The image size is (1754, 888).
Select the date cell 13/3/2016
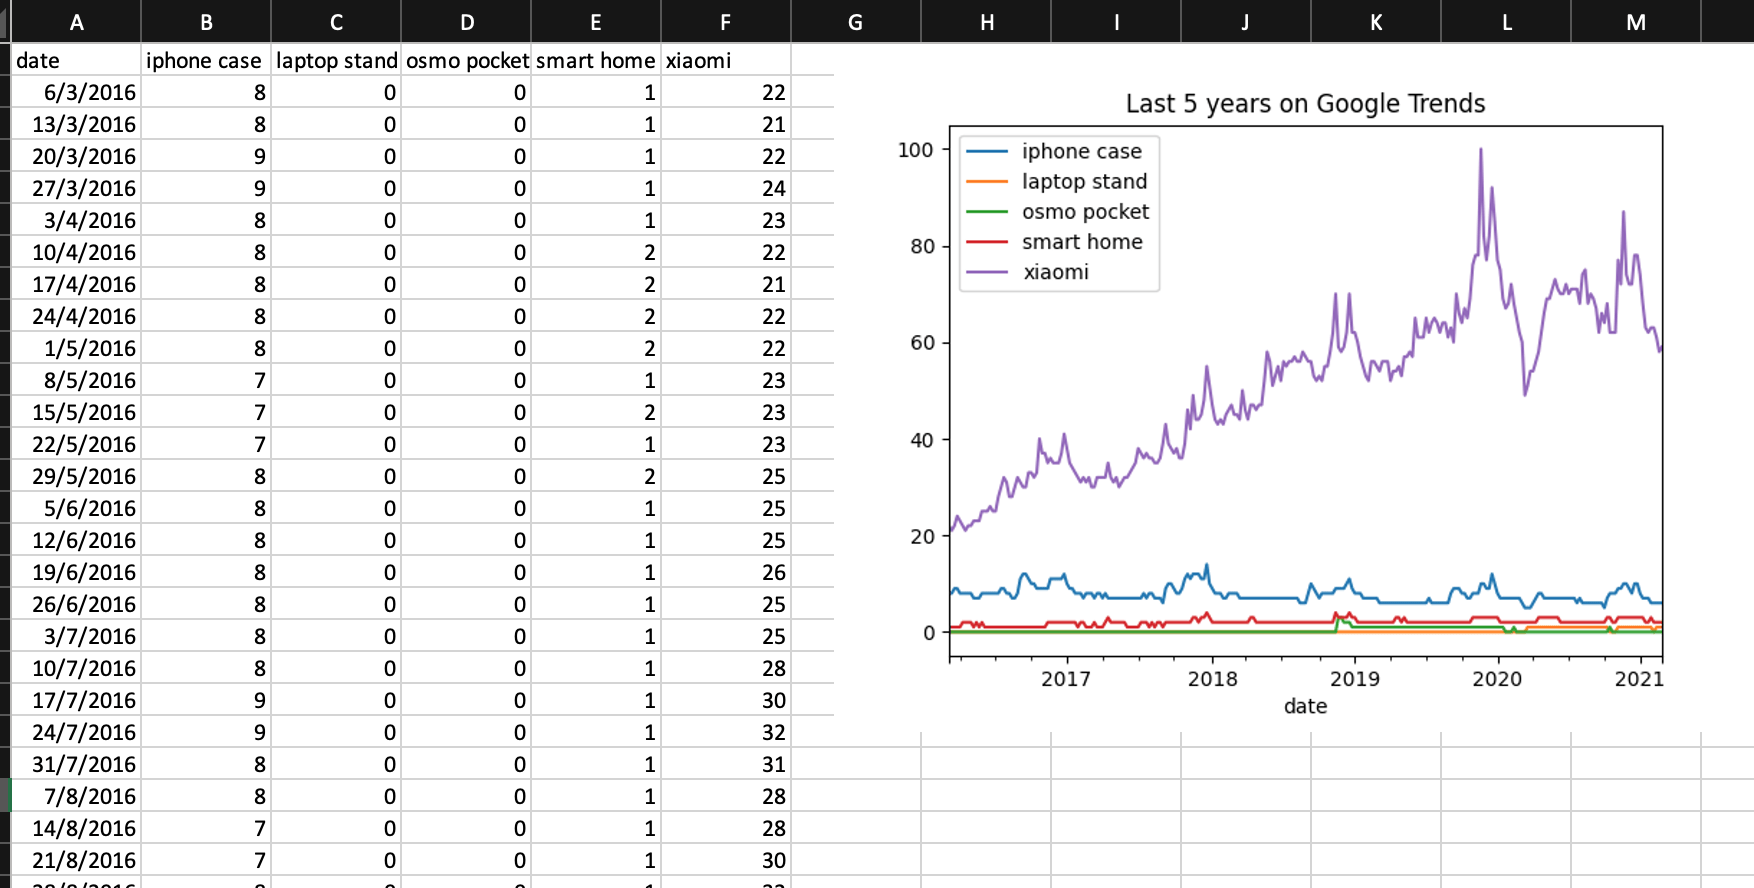tap(76, 124)
